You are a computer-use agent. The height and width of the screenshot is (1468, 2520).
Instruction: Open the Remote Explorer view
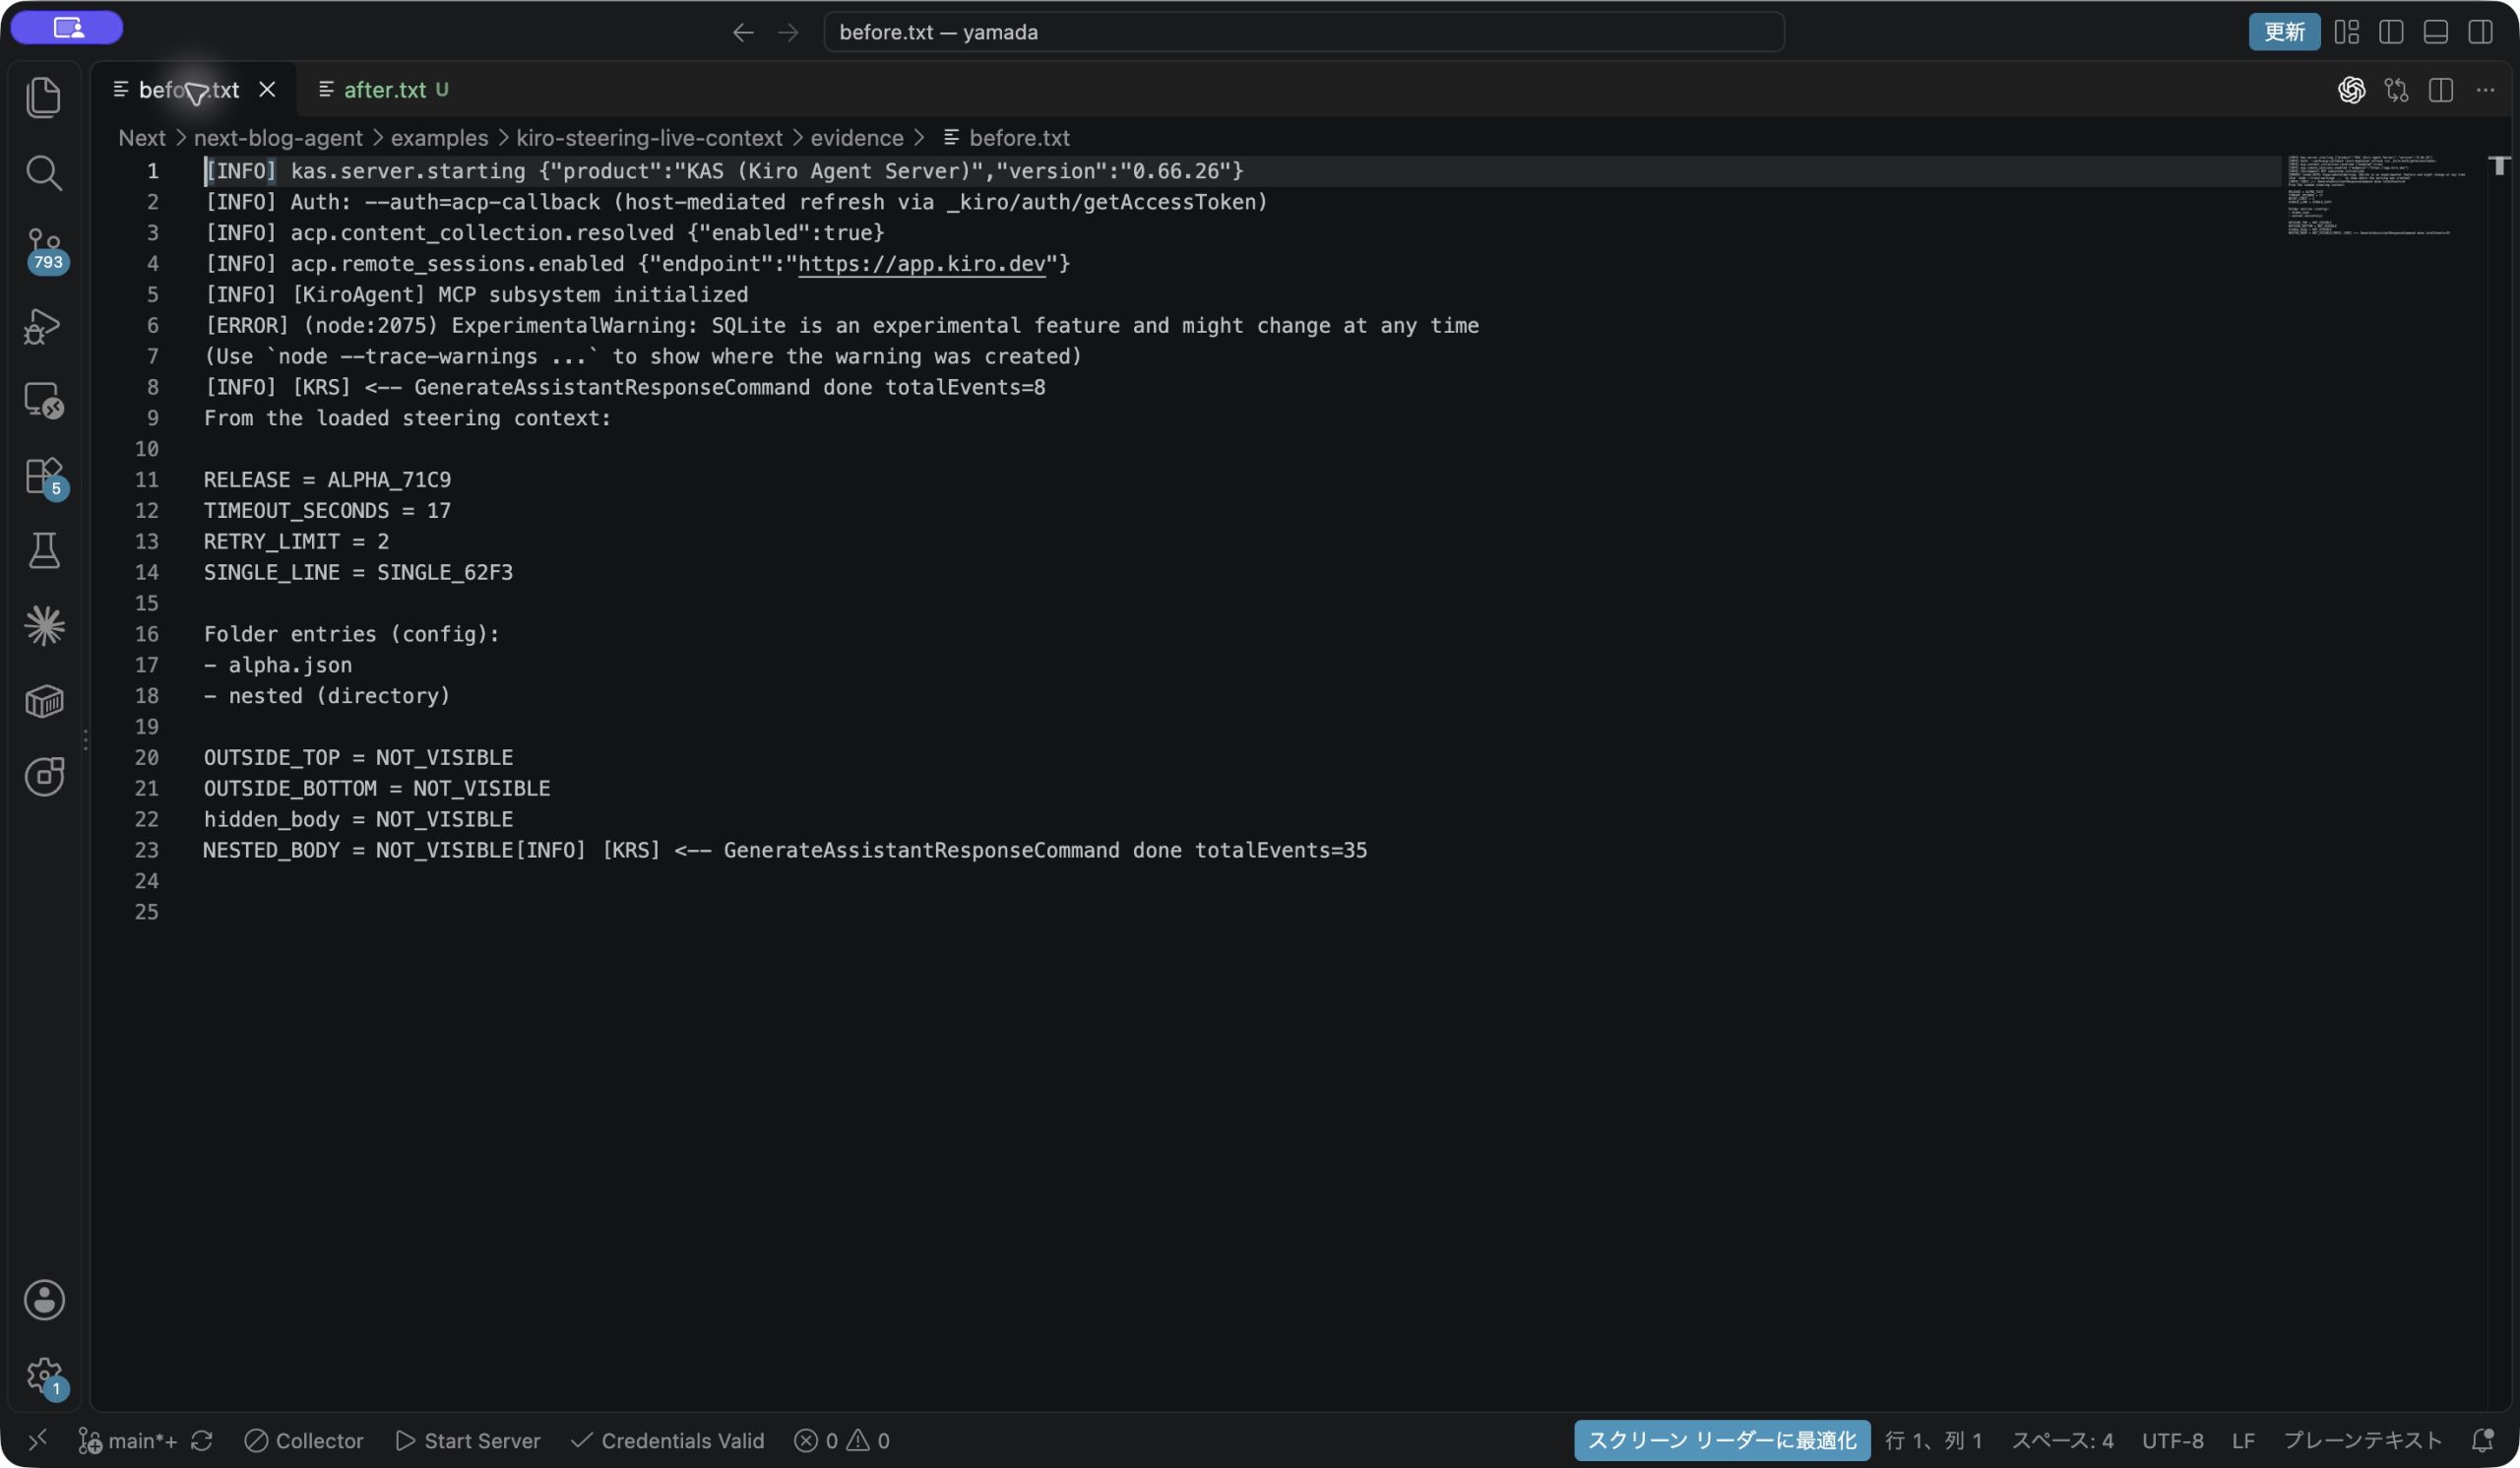coord(44,401)
